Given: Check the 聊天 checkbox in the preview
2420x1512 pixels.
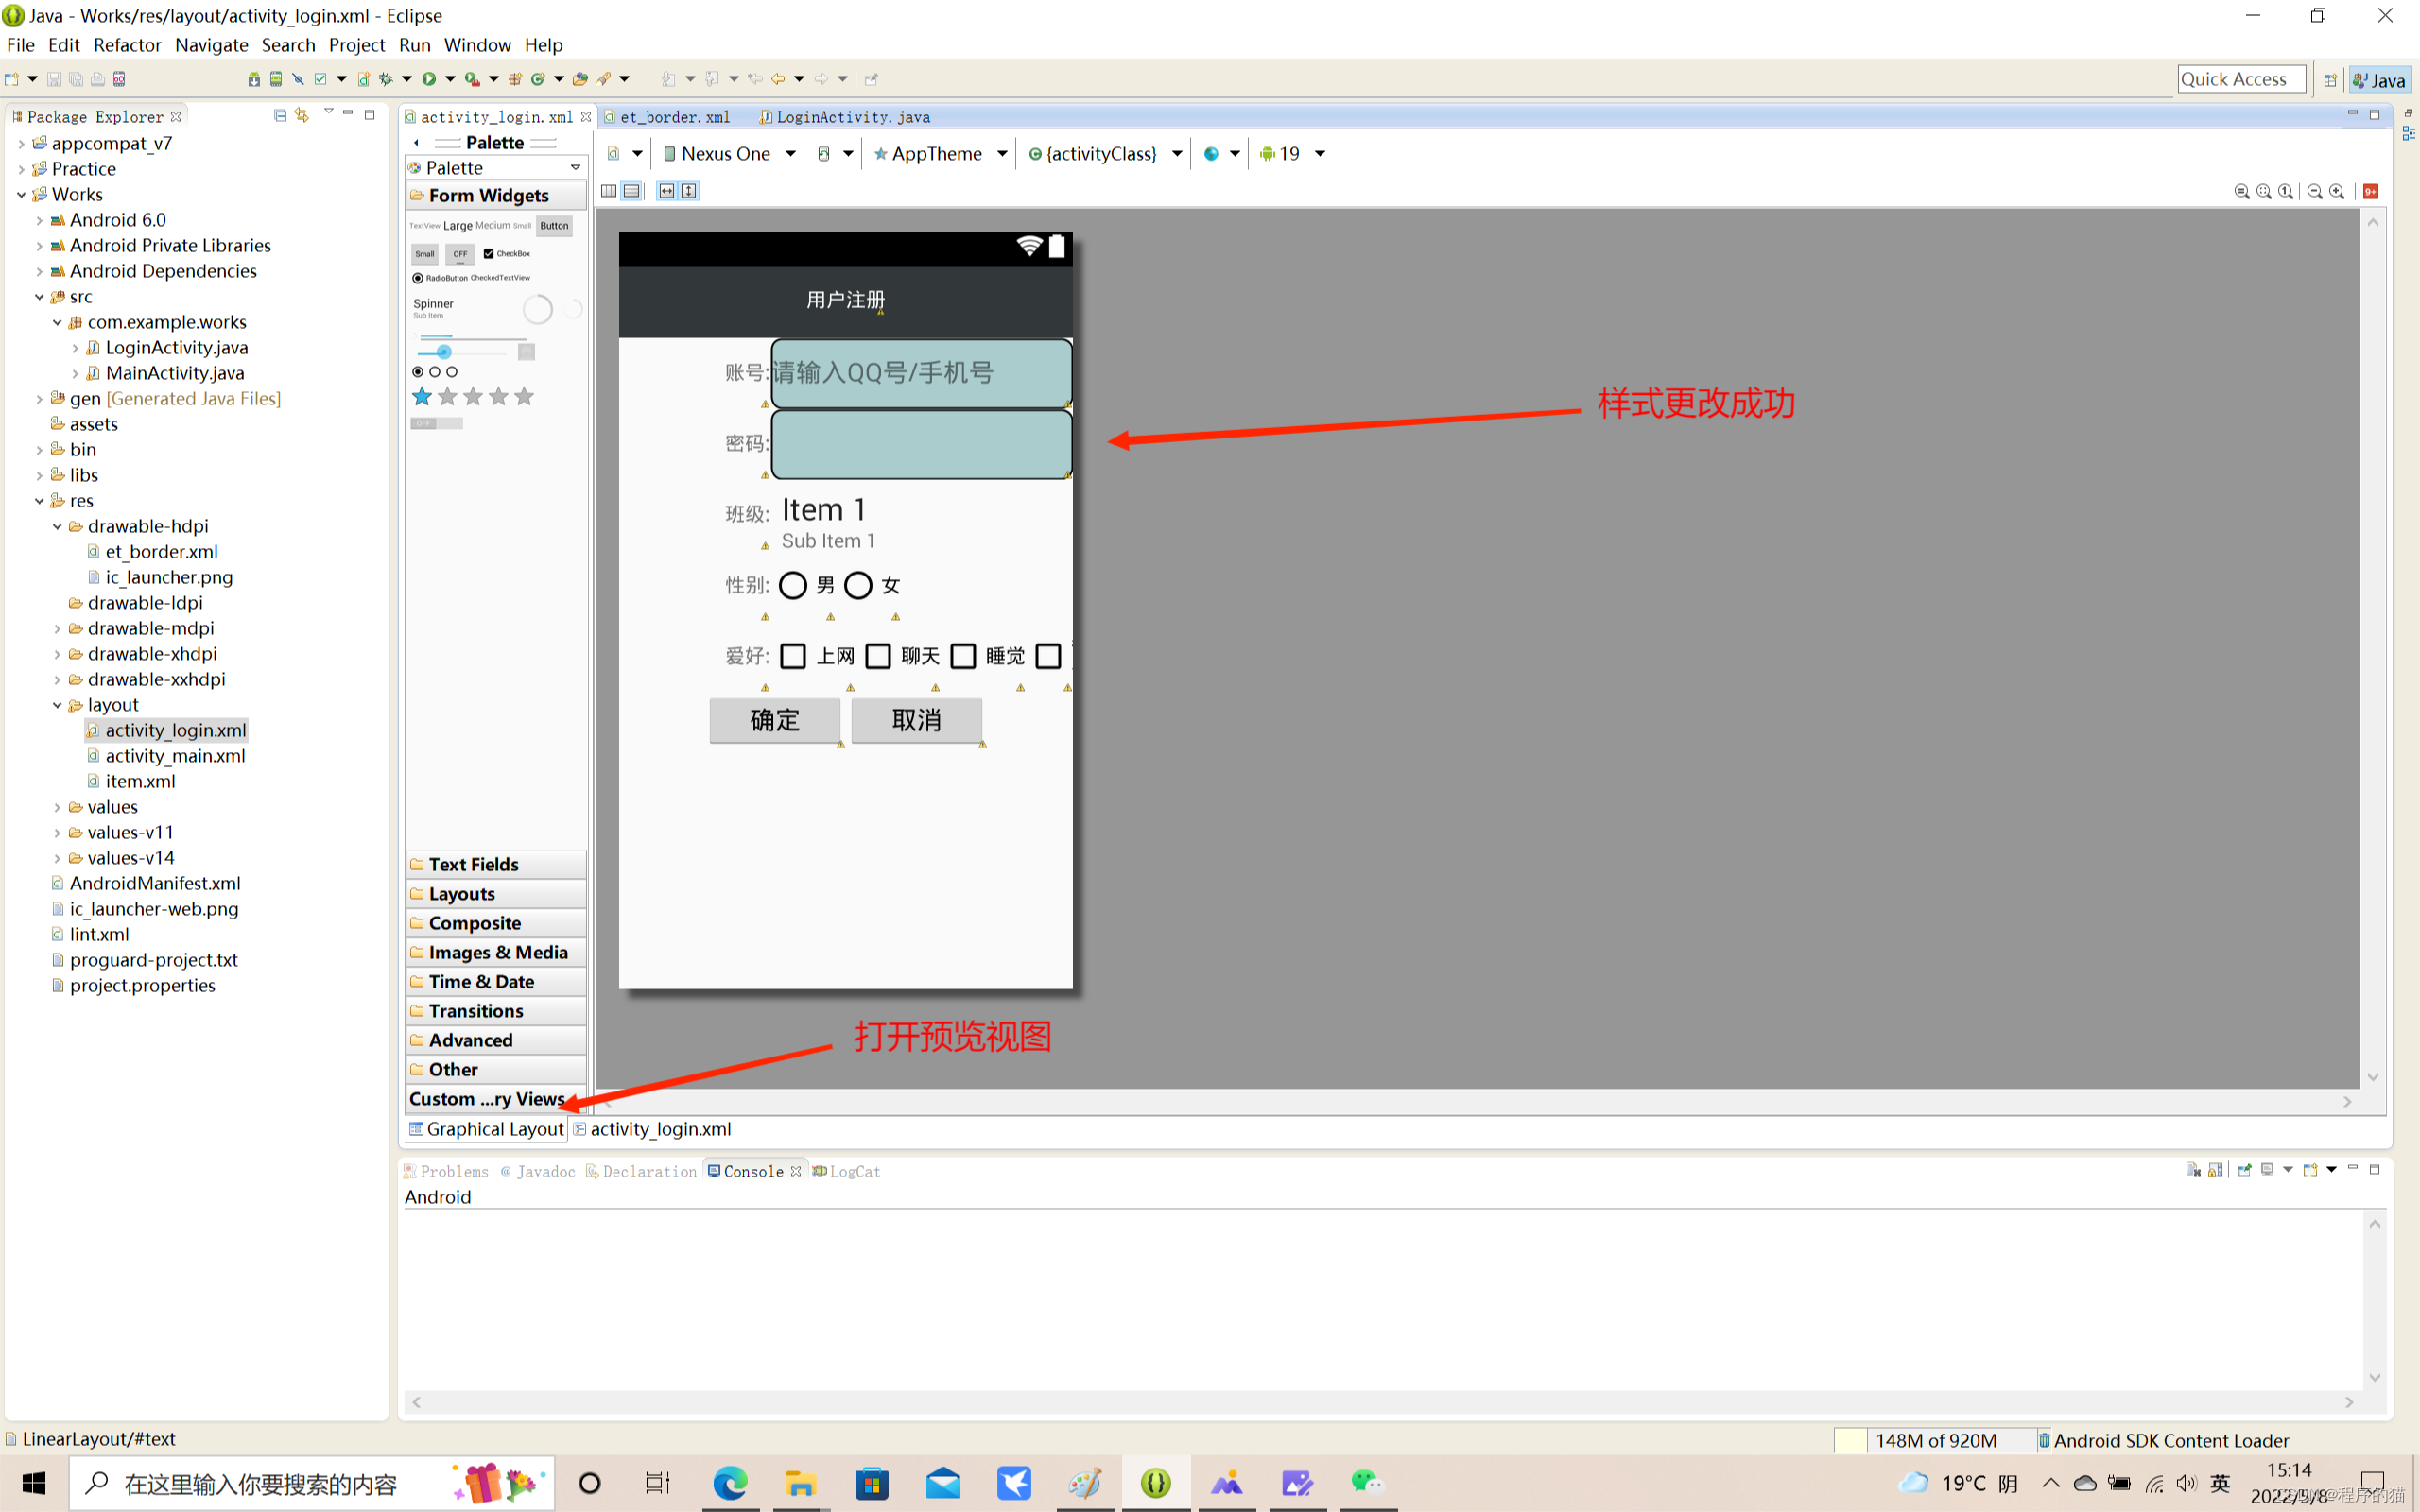Looking at the screenshot, I should tap(878, 656).
